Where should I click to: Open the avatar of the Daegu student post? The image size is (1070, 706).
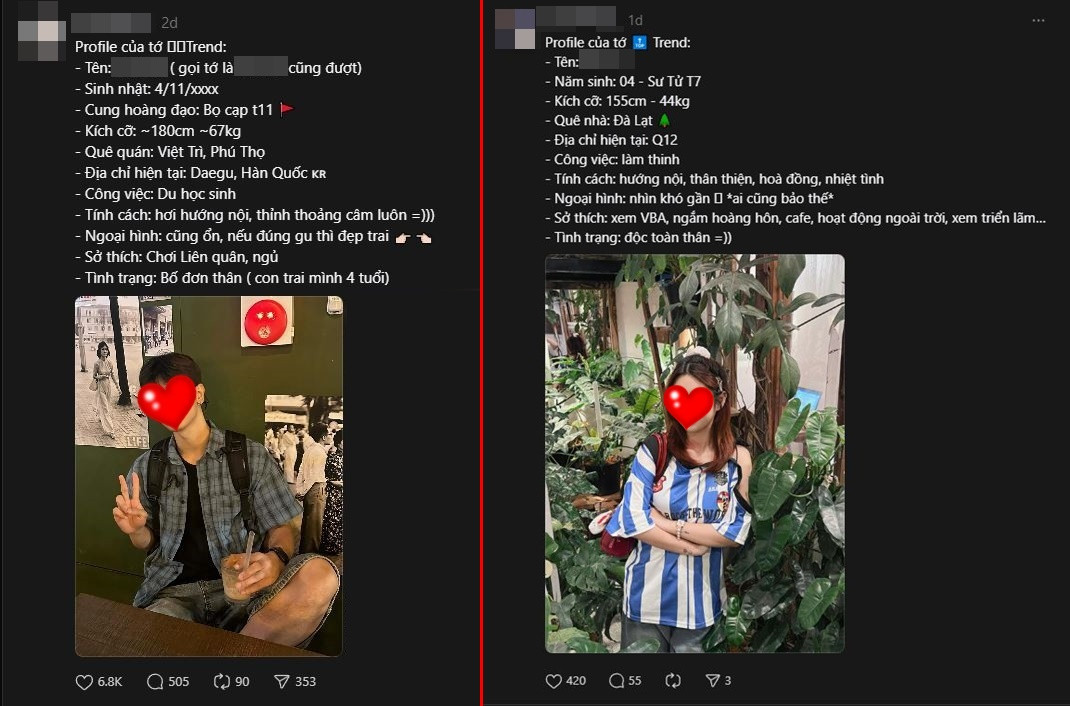click(42, 37)
